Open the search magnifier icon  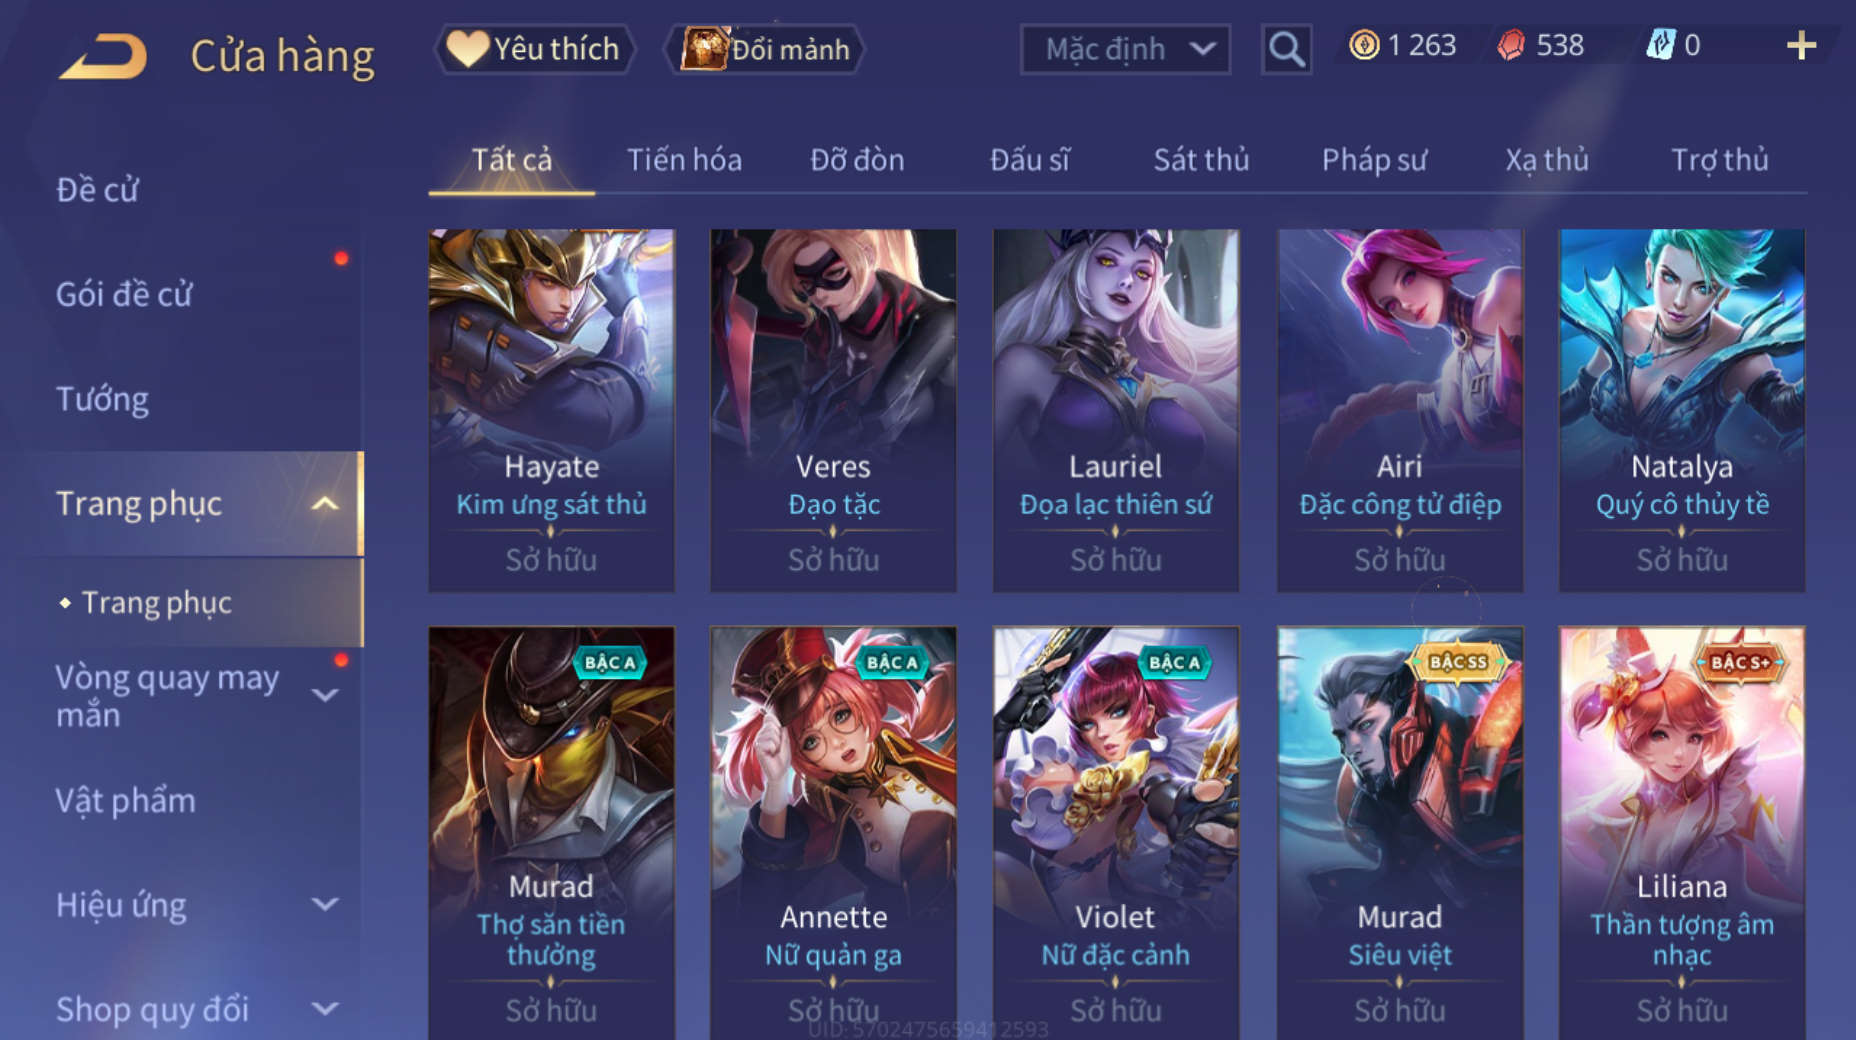point(1286,48)
